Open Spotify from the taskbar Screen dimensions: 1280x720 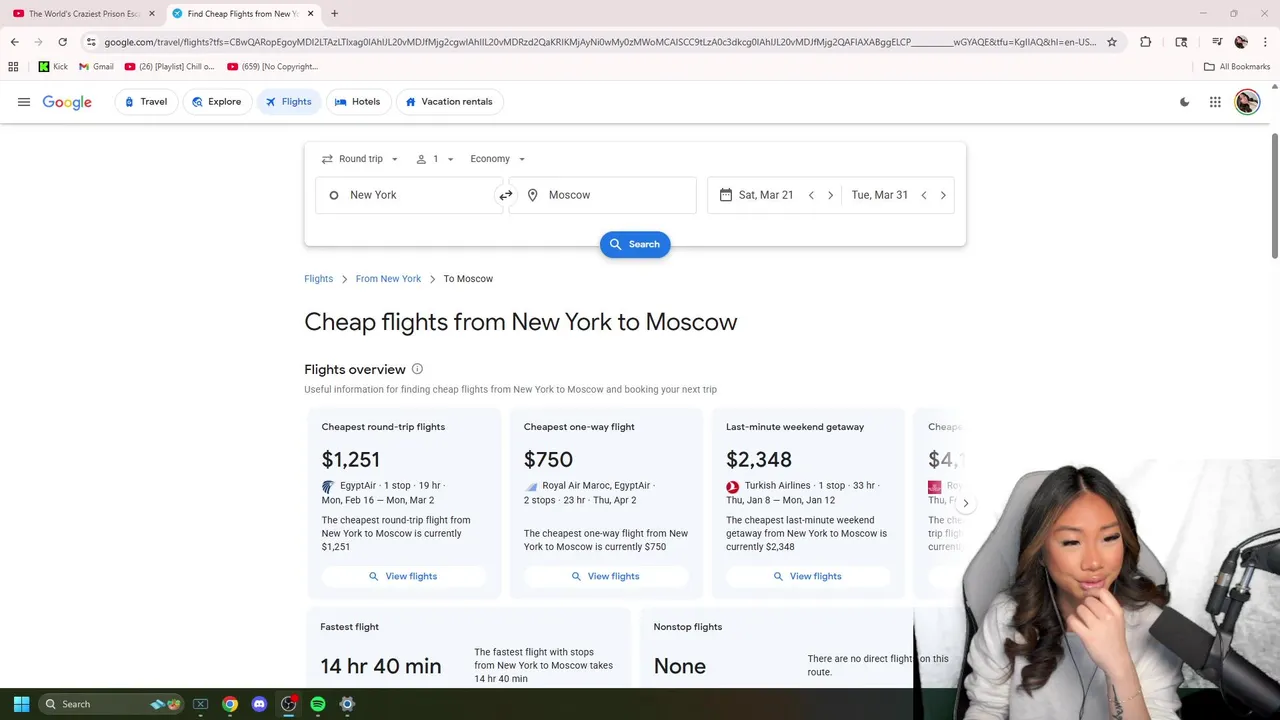pos(318,704)
